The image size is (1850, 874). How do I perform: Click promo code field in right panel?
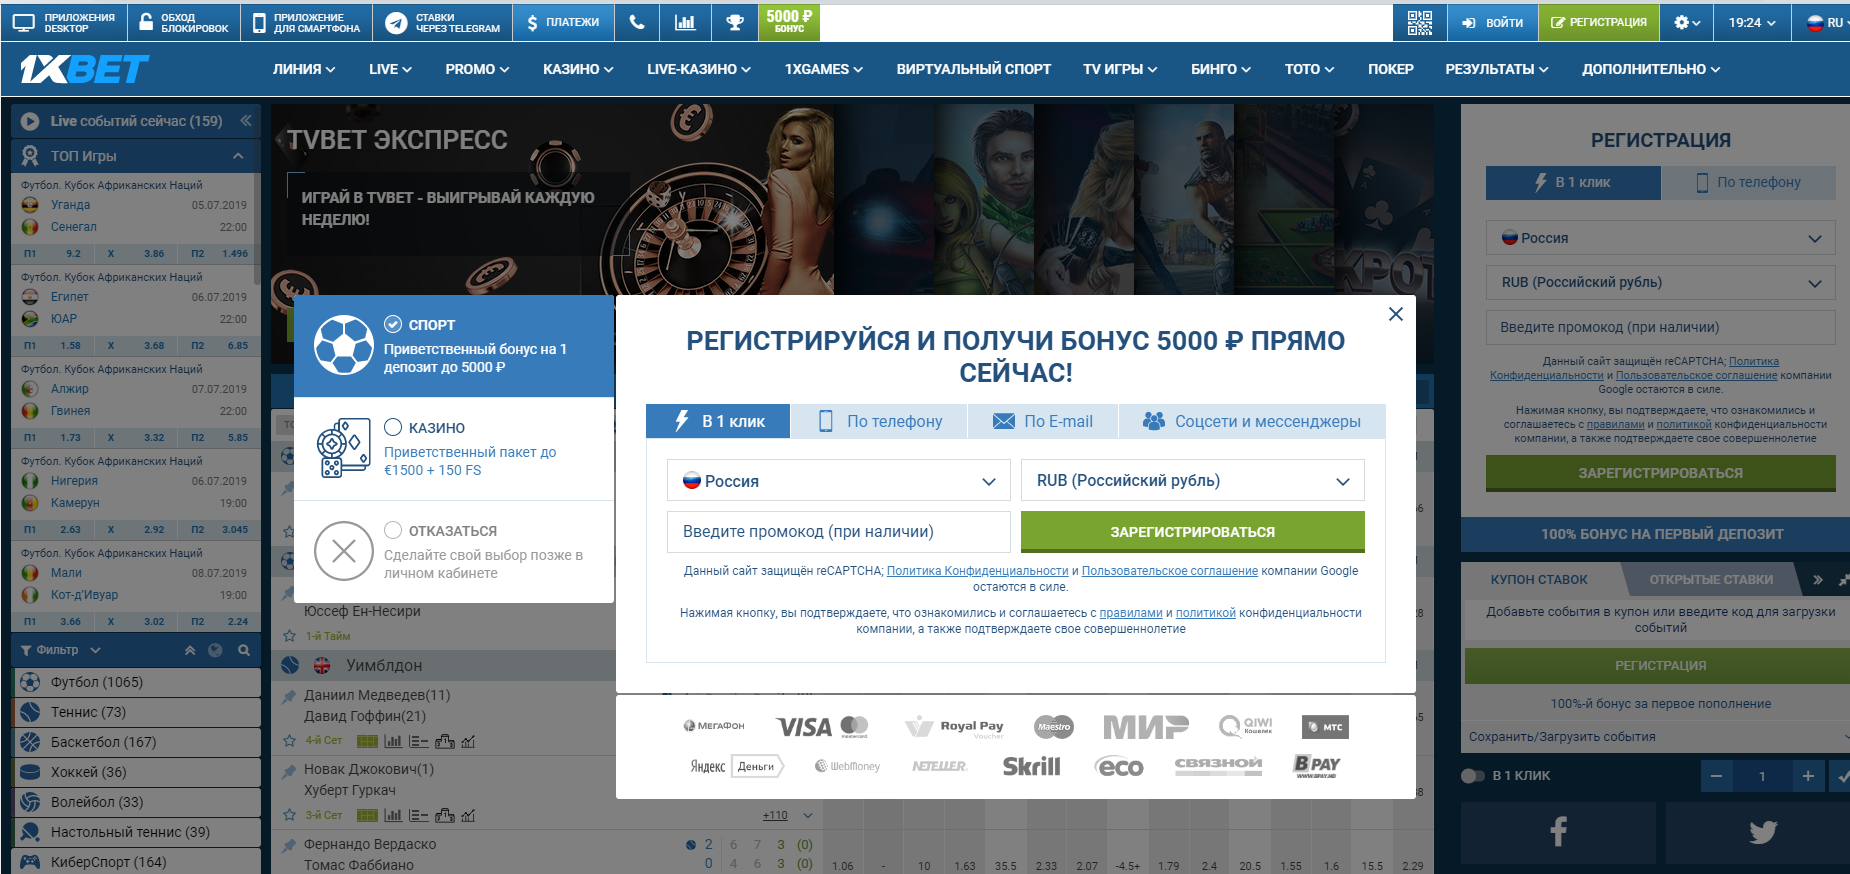(1660, 327)
